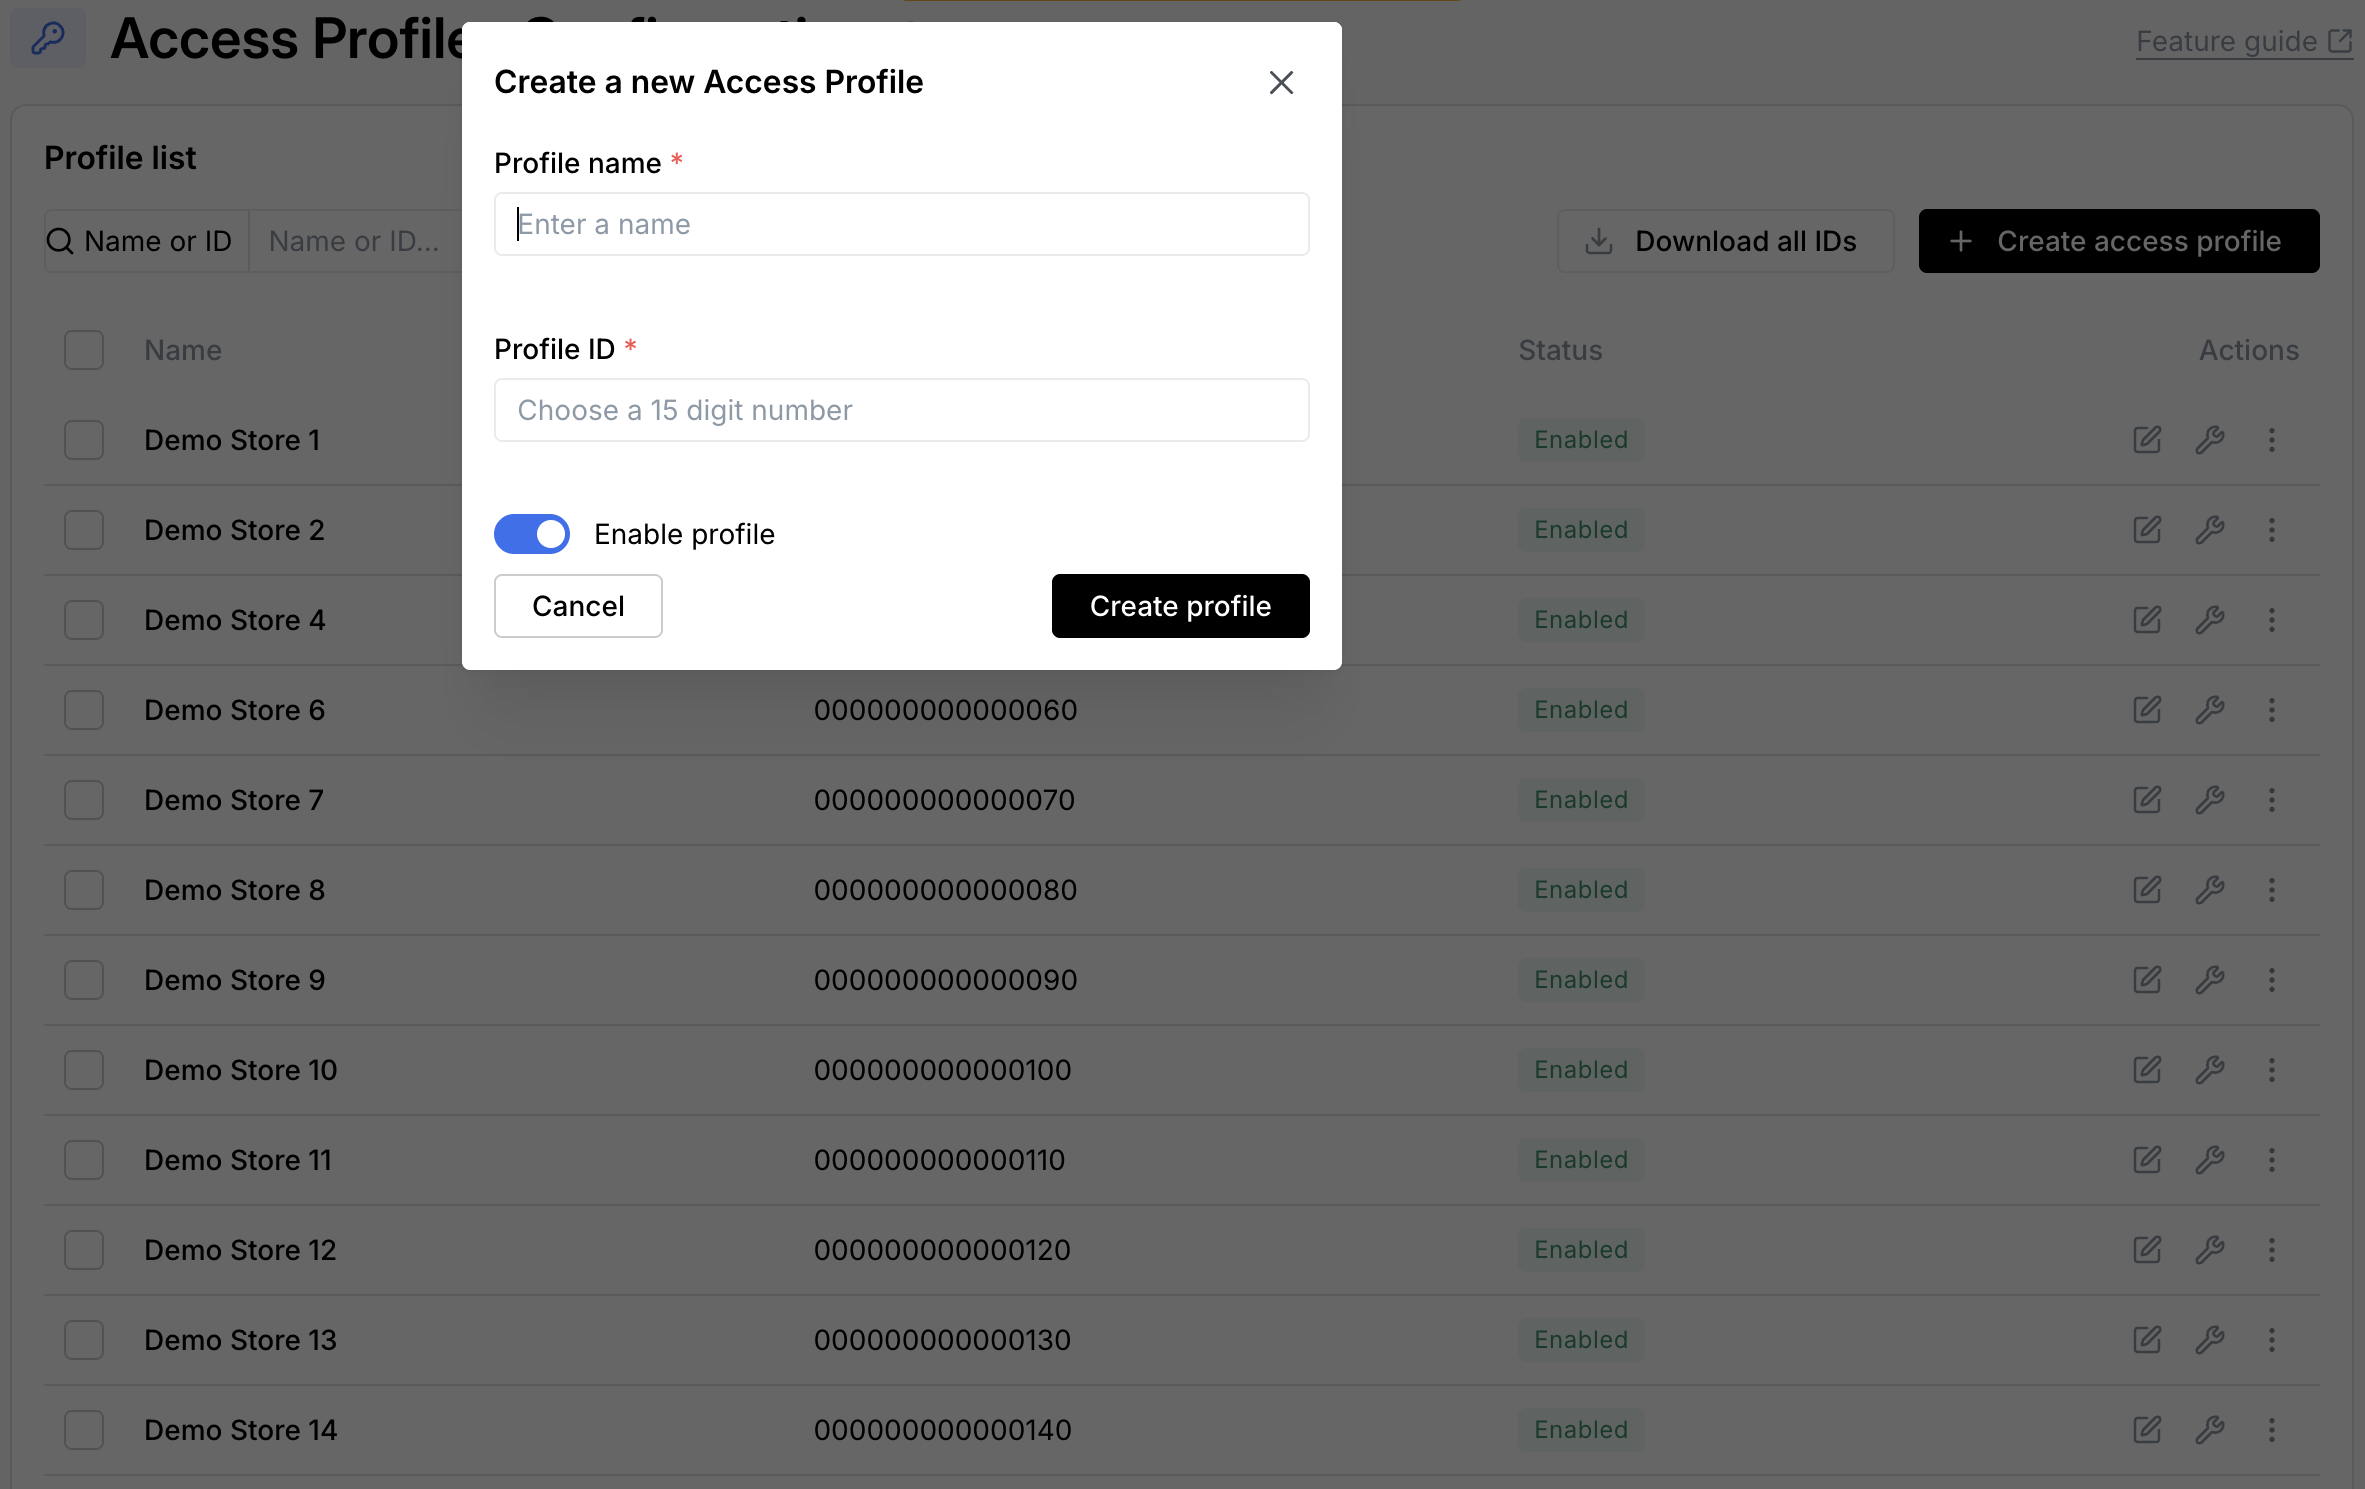The width and height of the screenshot is (2365, 1489).
Task: Click the Profile ID input field
Action: pyautogui.click(x=901, y=410)
